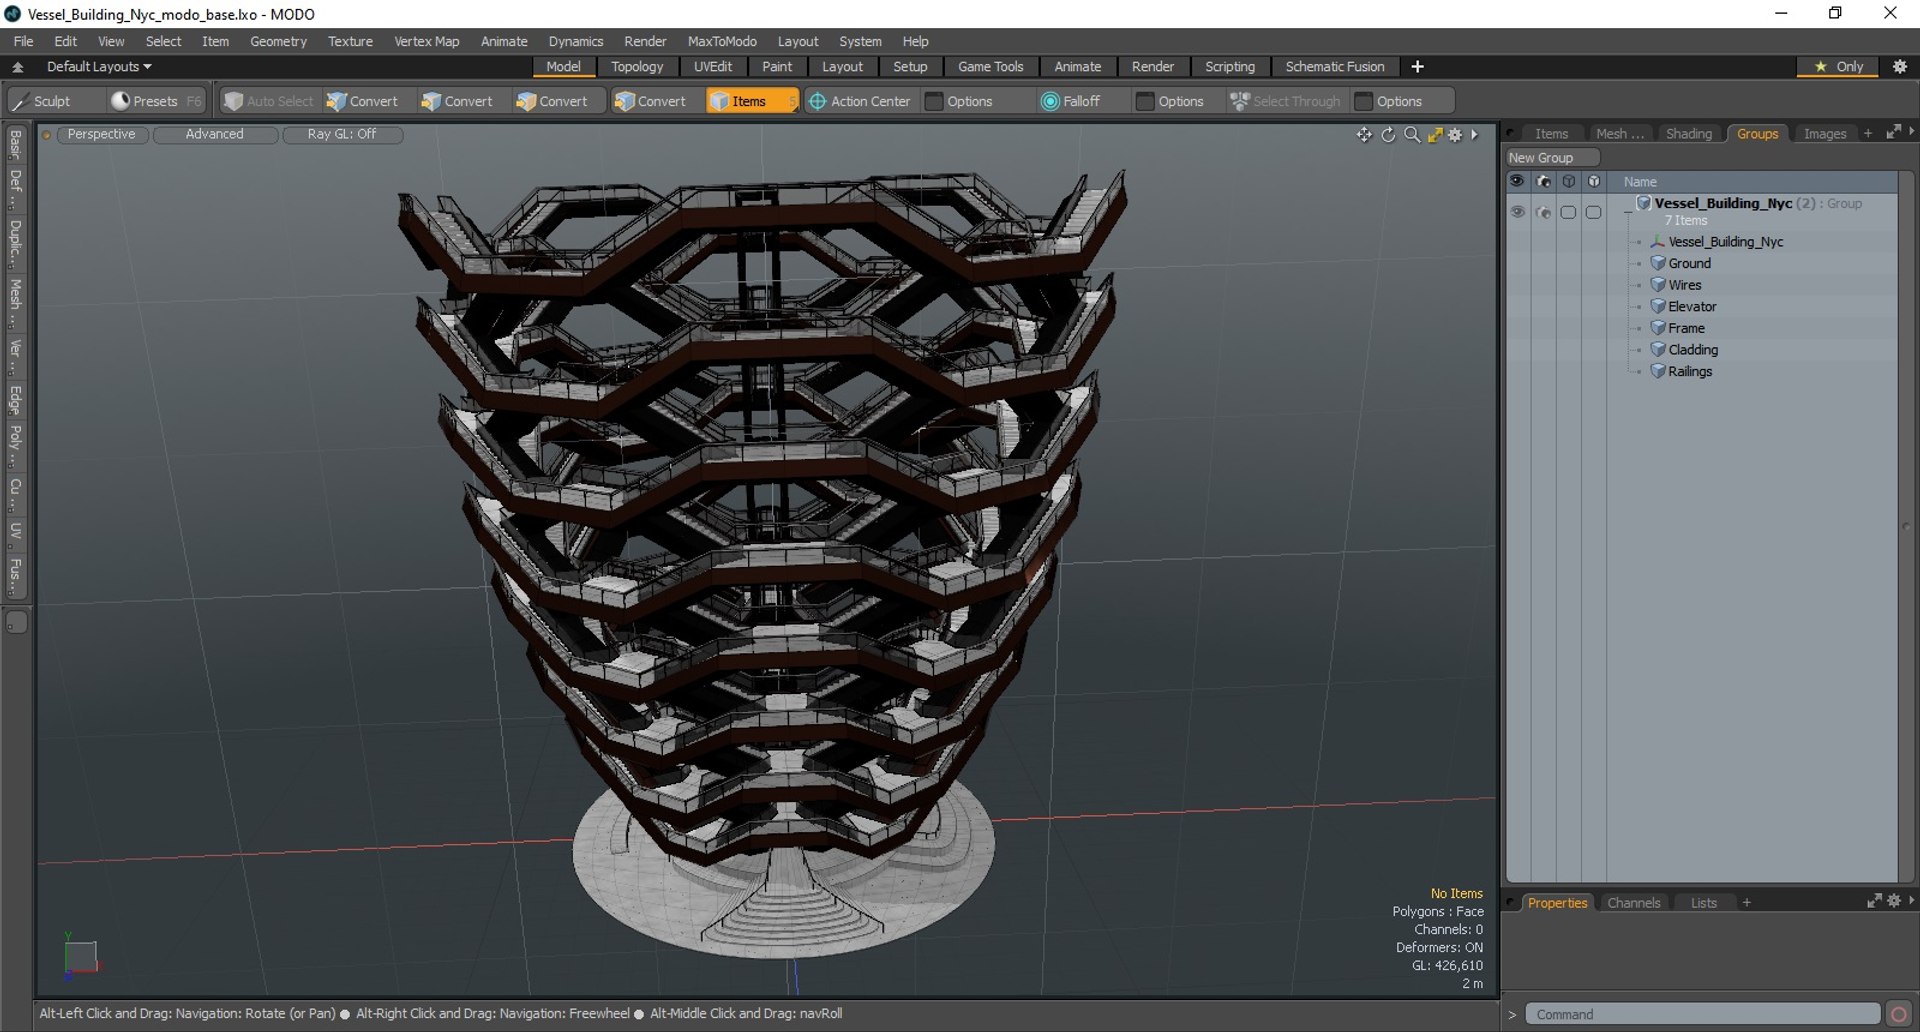Screen dimensions: 1920x1032
Task: Expand the Groups panel right arrow menu
Action: click(1911, 131)
